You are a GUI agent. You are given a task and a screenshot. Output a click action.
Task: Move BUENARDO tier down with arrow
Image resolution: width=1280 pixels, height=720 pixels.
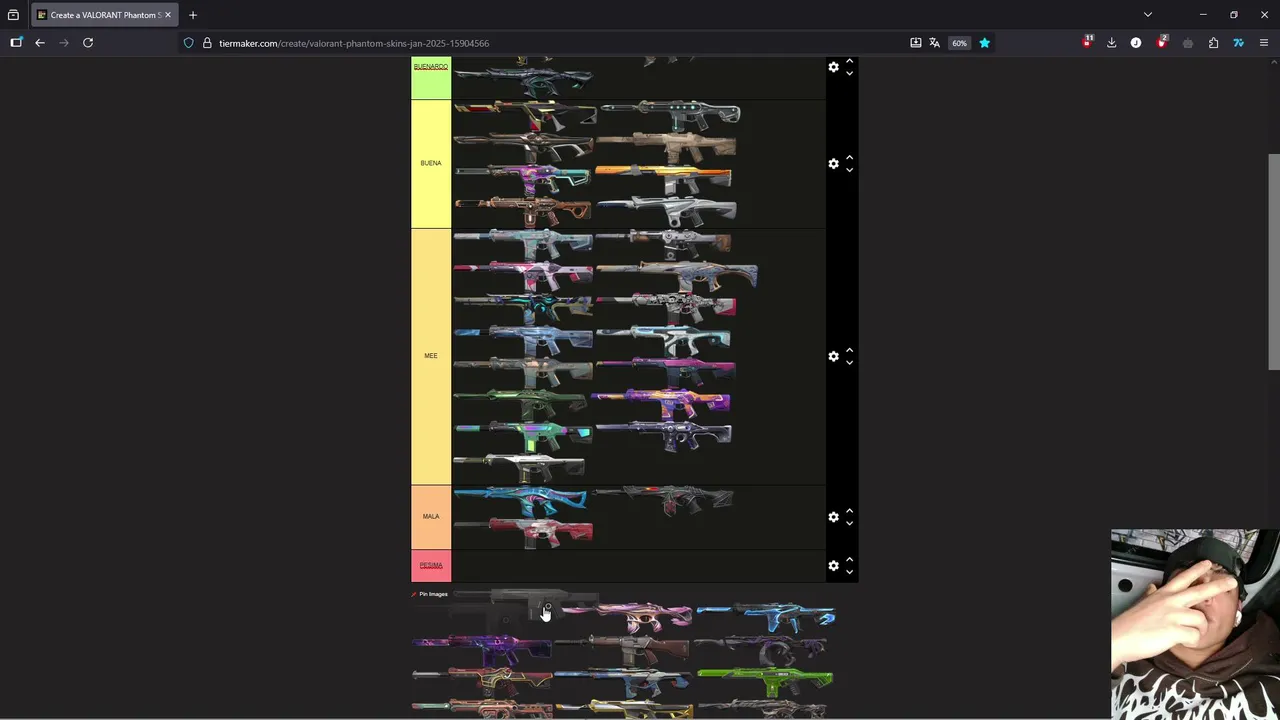(x=849, y=73)
